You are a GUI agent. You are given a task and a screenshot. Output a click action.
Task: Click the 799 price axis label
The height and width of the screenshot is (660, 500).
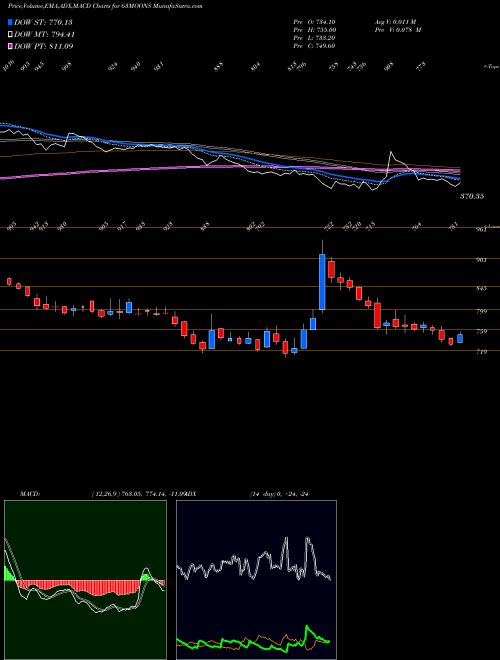click(482, 311)
